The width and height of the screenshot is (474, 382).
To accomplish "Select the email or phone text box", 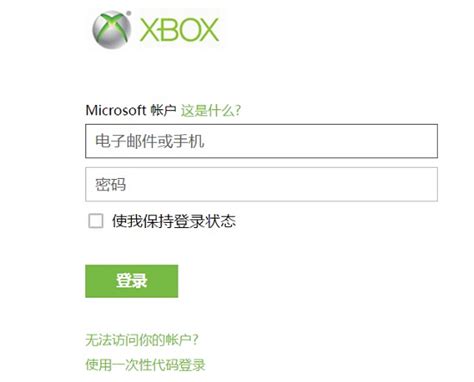I will click(261, 141).
